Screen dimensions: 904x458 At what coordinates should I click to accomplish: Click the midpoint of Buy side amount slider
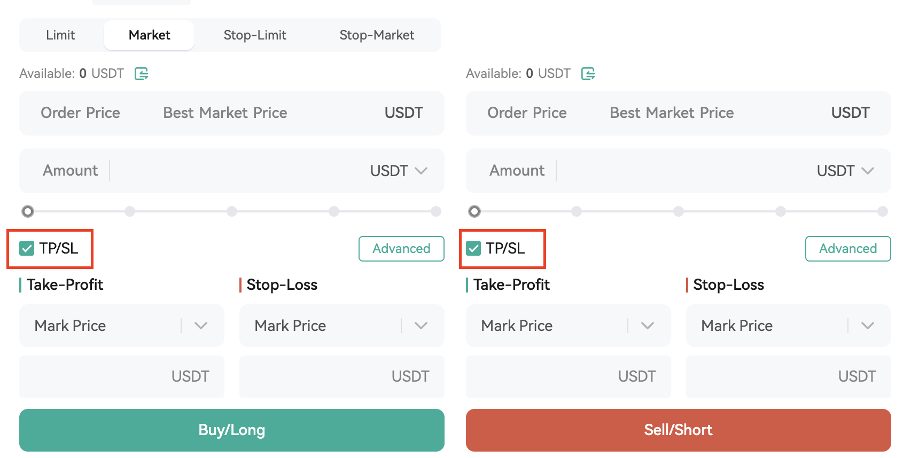(232, 211)
